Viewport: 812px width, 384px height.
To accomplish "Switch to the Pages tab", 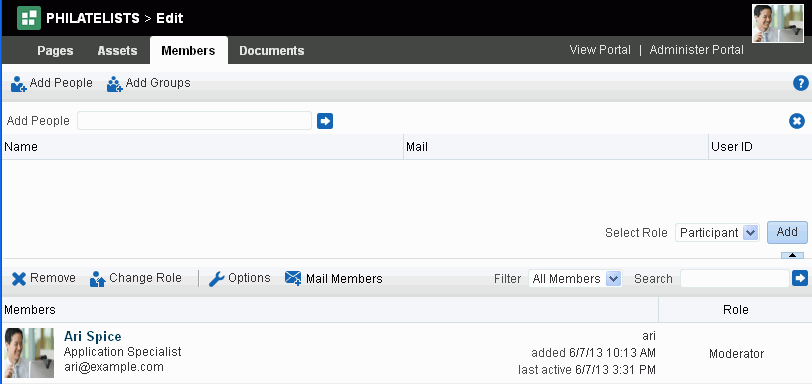I will pos(55,51).
